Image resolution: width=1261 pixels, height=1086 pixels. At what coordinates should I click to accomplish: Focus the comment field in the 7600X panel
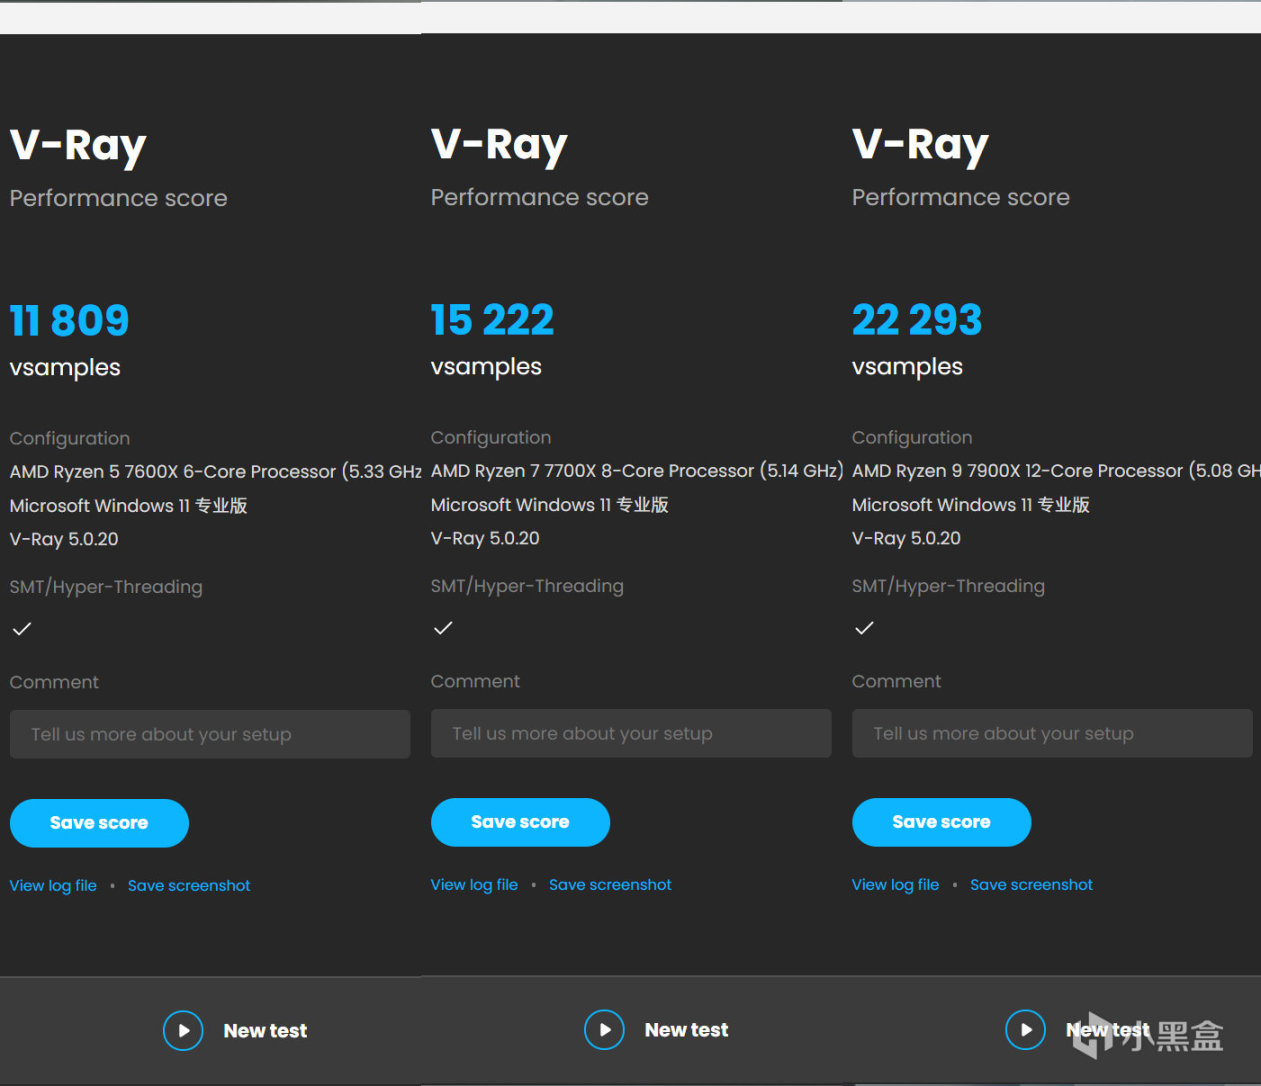click(x=210, y=734)
